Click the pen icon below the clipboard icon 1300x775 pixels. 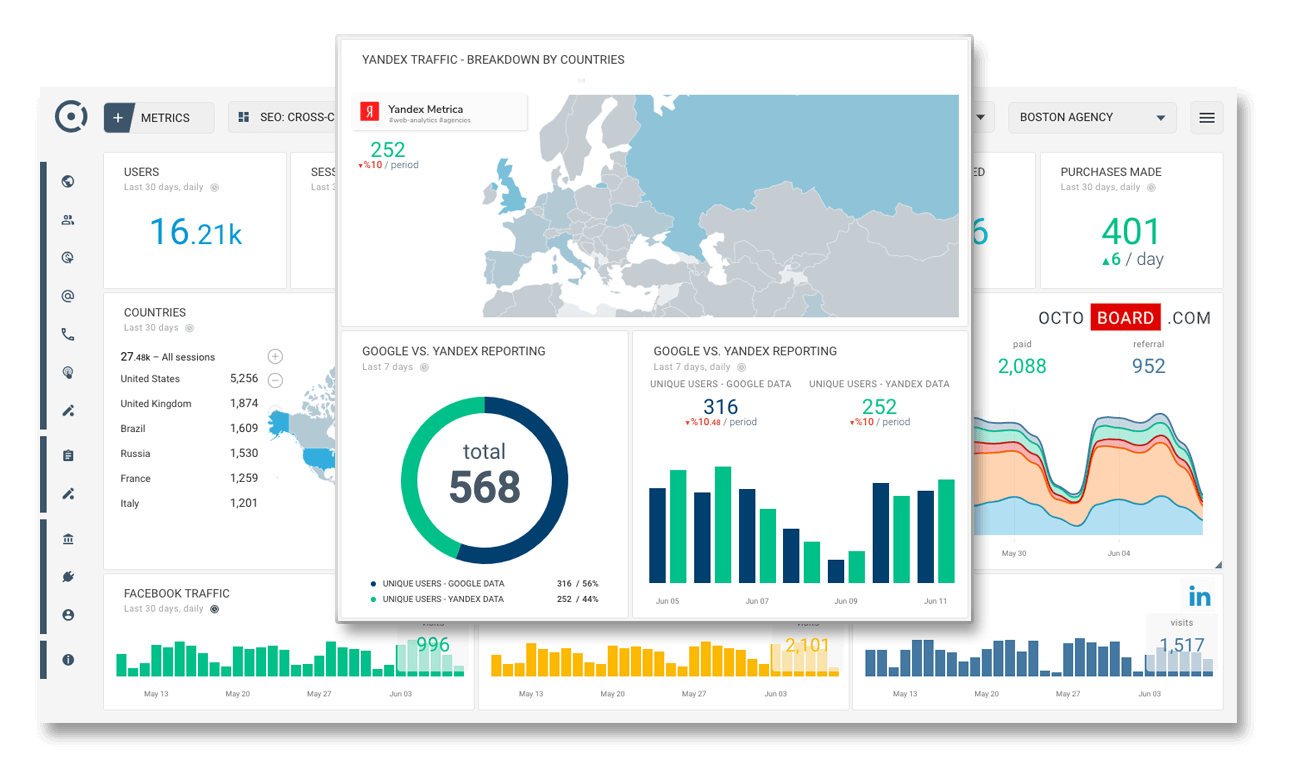(68, 493)
